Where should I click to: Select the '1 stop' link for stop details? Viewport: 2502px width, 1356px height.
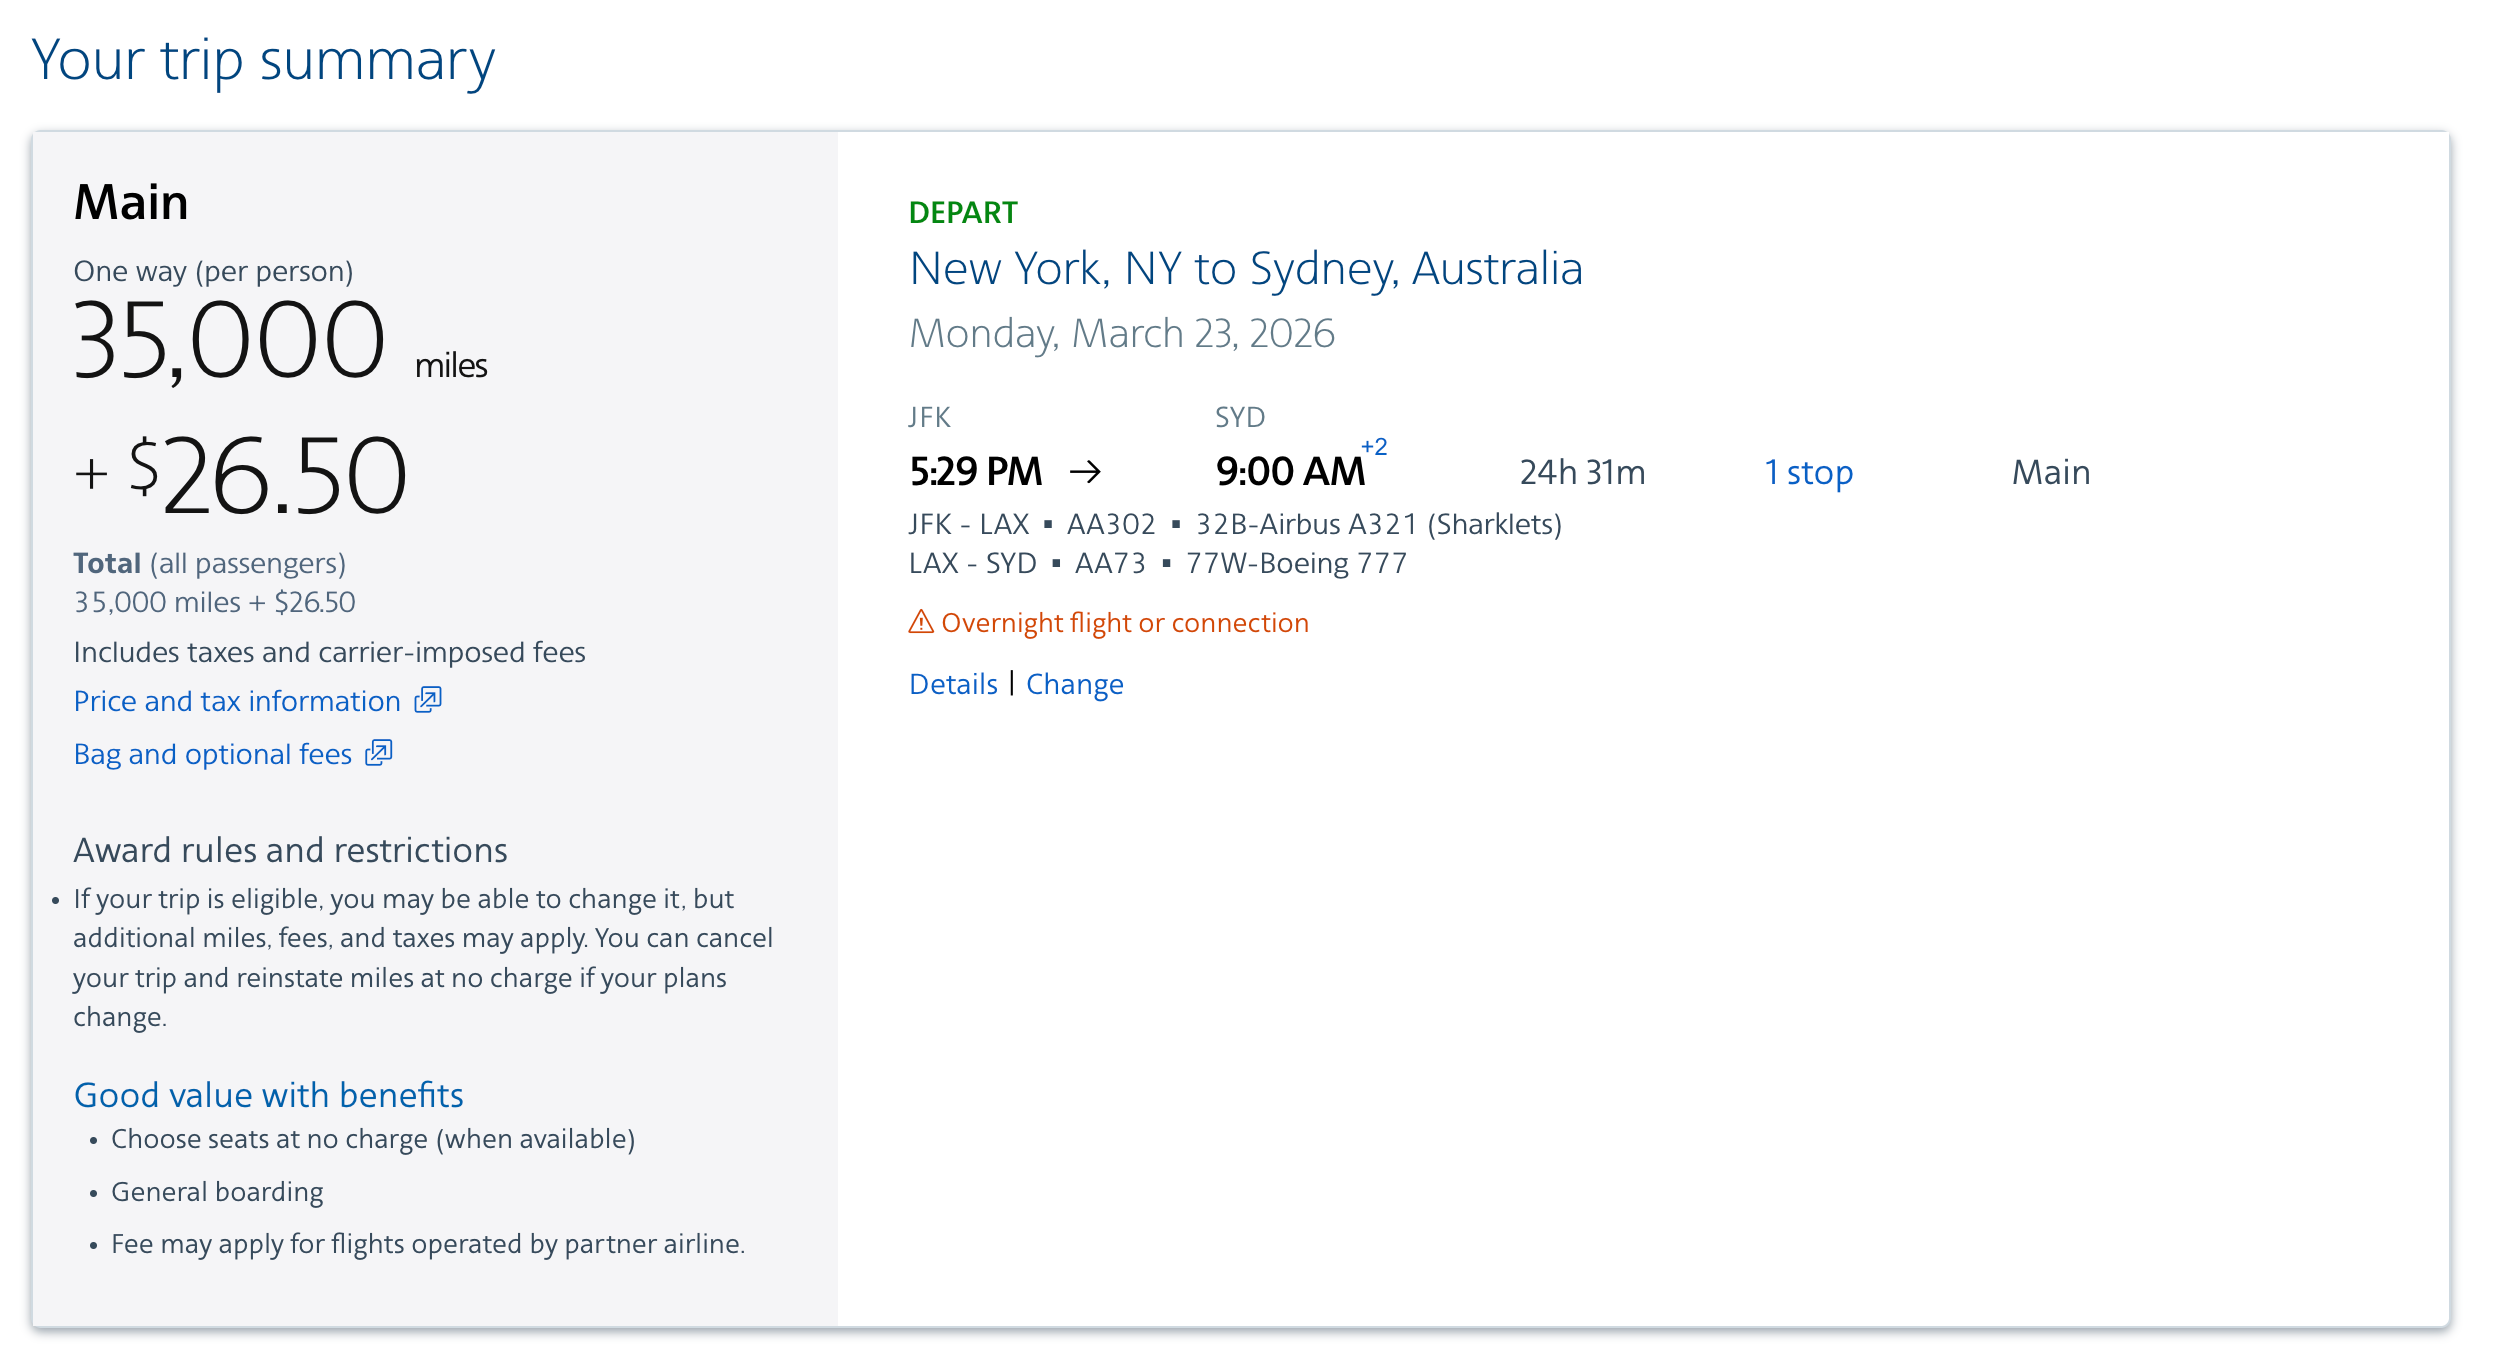(1809, 471)
